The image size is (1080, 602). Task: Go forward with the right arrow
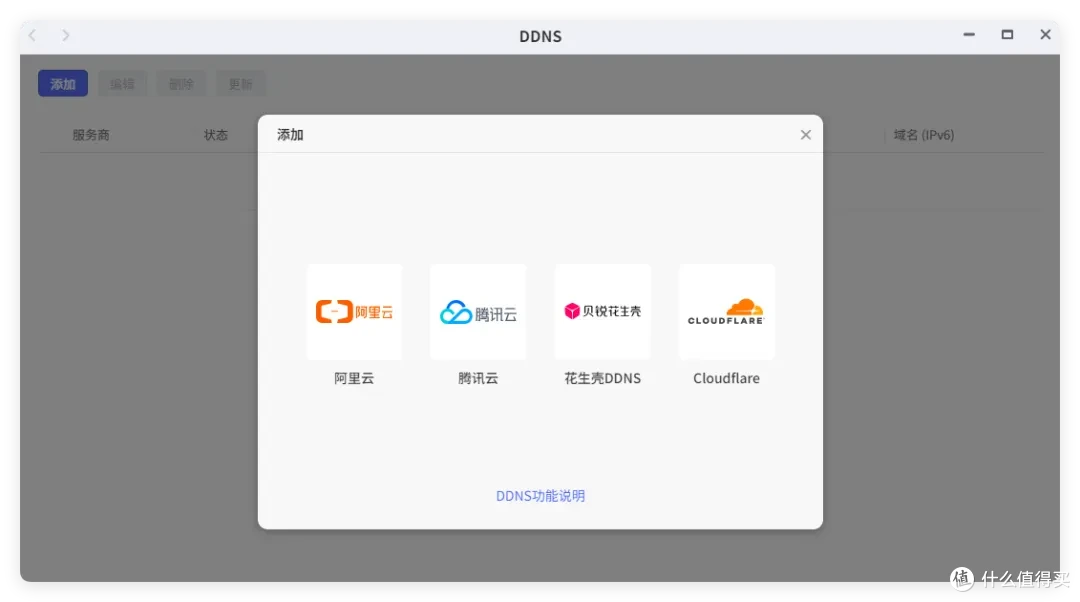click(65, 35)
